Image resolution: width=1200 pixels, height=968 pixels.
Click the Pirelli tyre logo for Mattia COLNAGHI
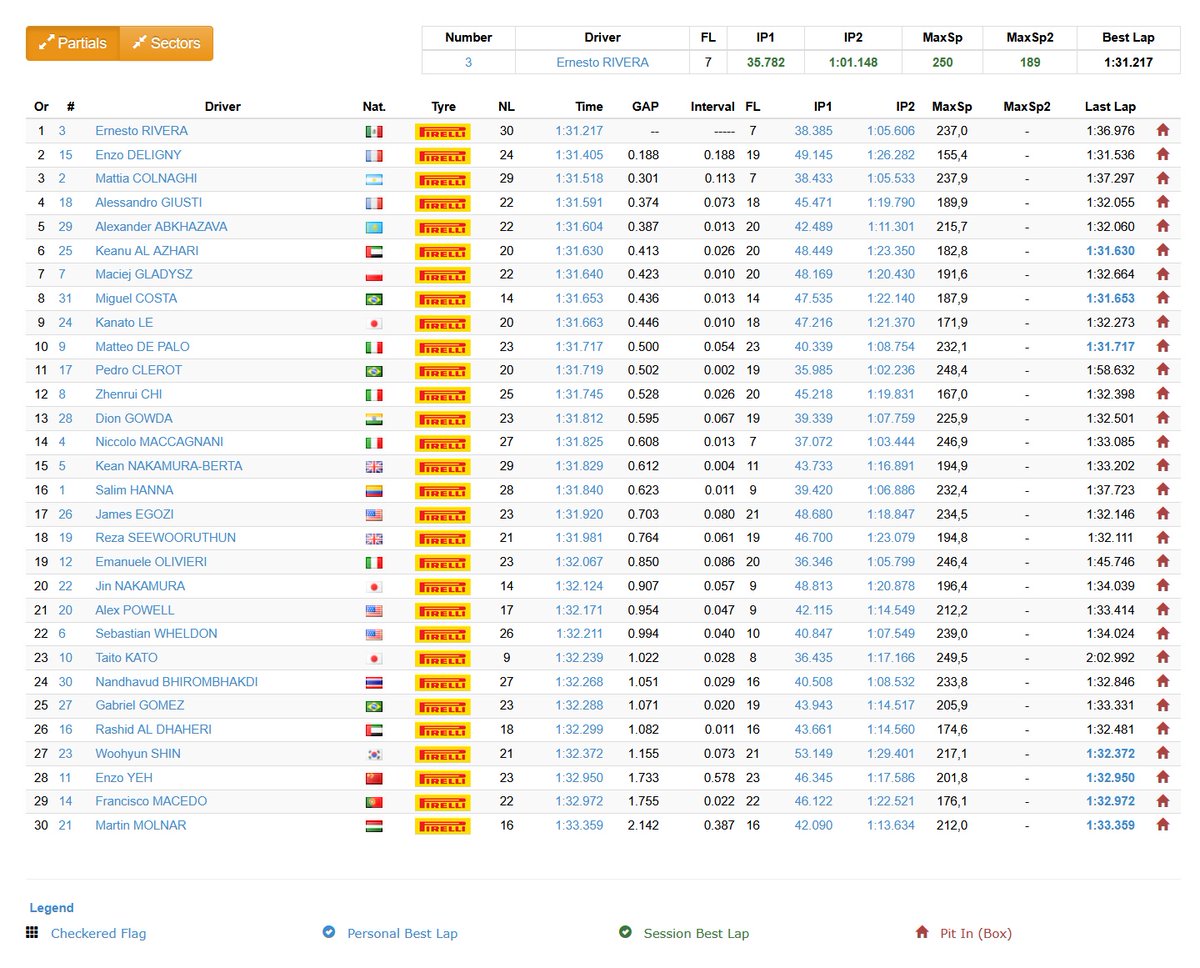pos(443,179)
